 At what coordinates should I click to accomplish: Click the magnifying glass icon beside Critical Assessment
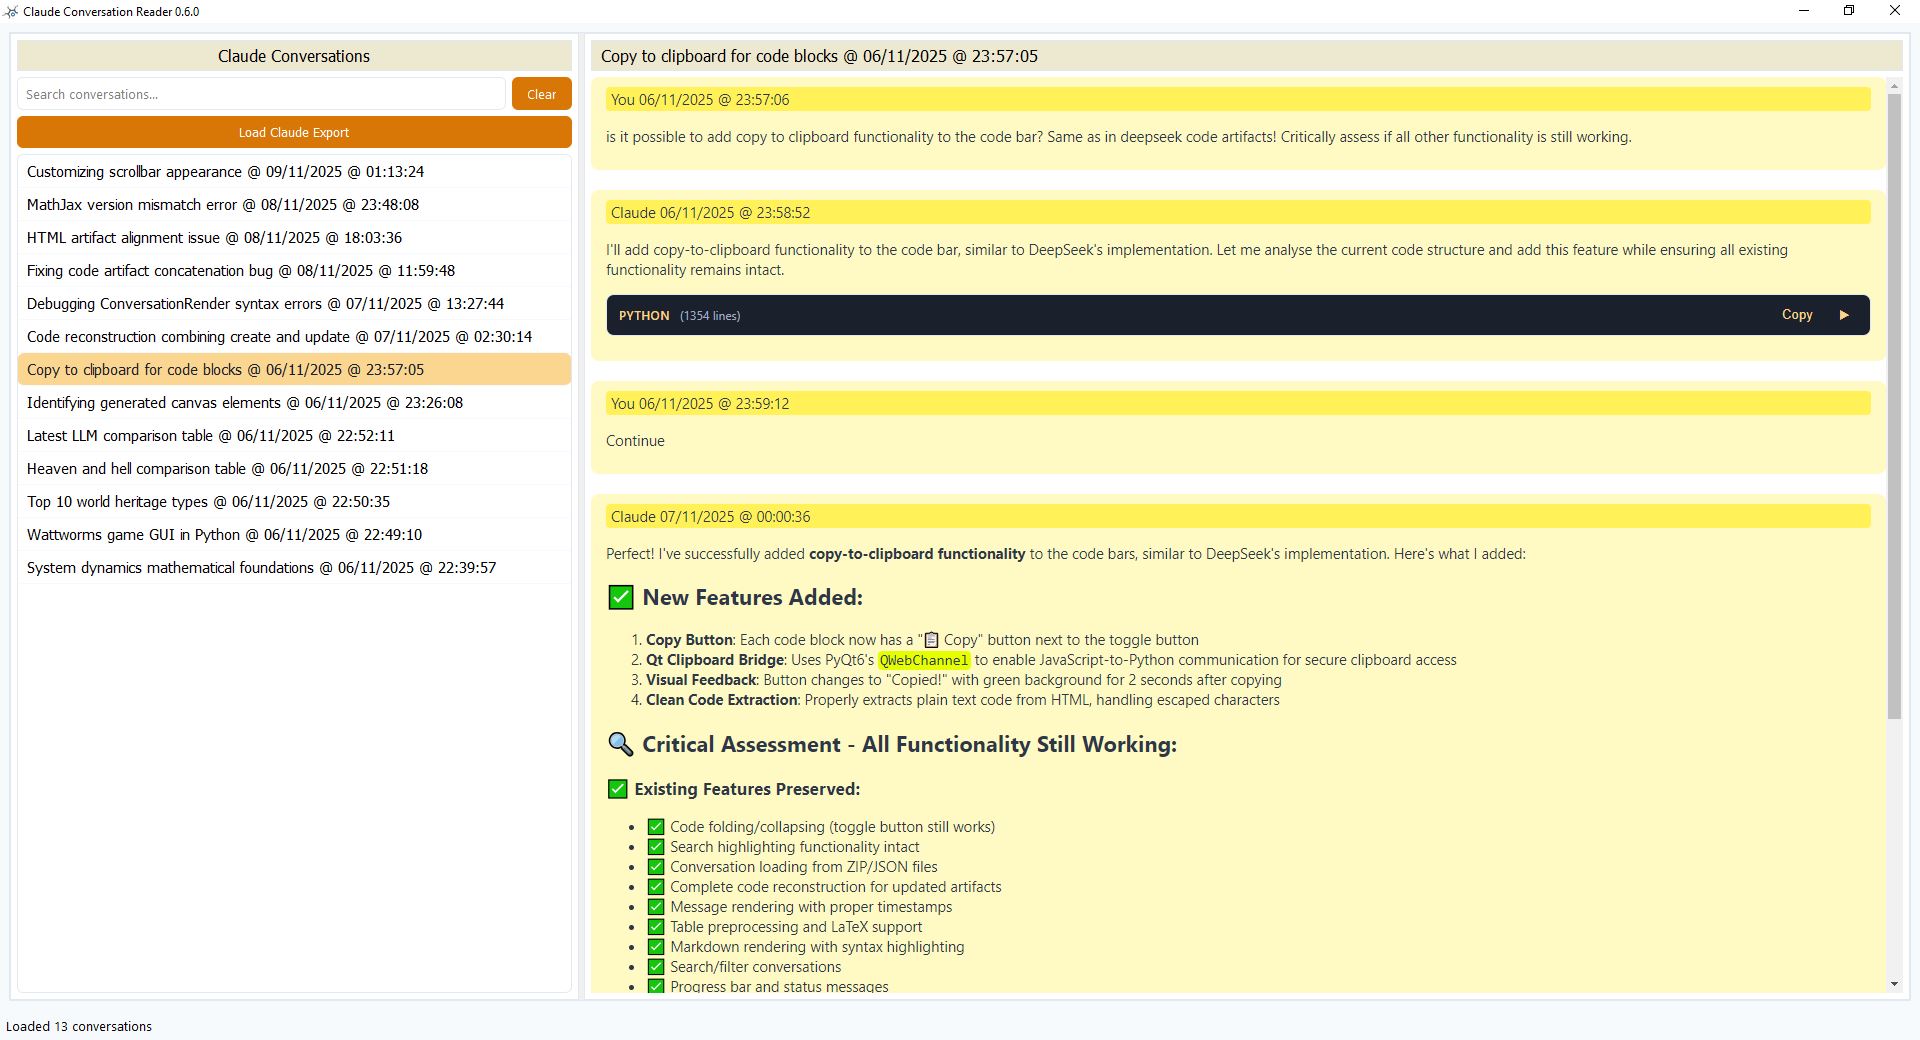pyautogui.click(x=620, y=744)
